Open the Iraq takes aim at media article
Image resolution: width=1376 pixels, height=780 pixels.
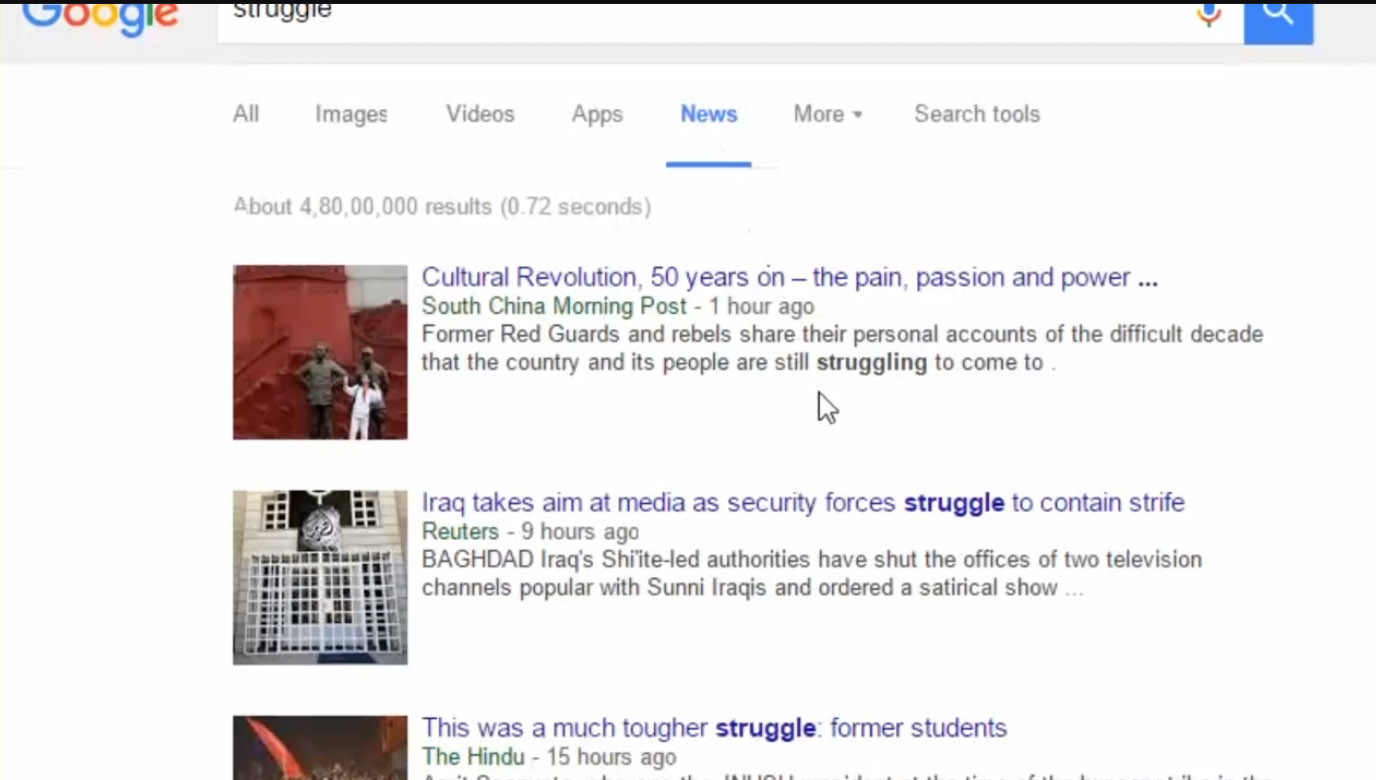pyautogui.click(x=802, y=502)
